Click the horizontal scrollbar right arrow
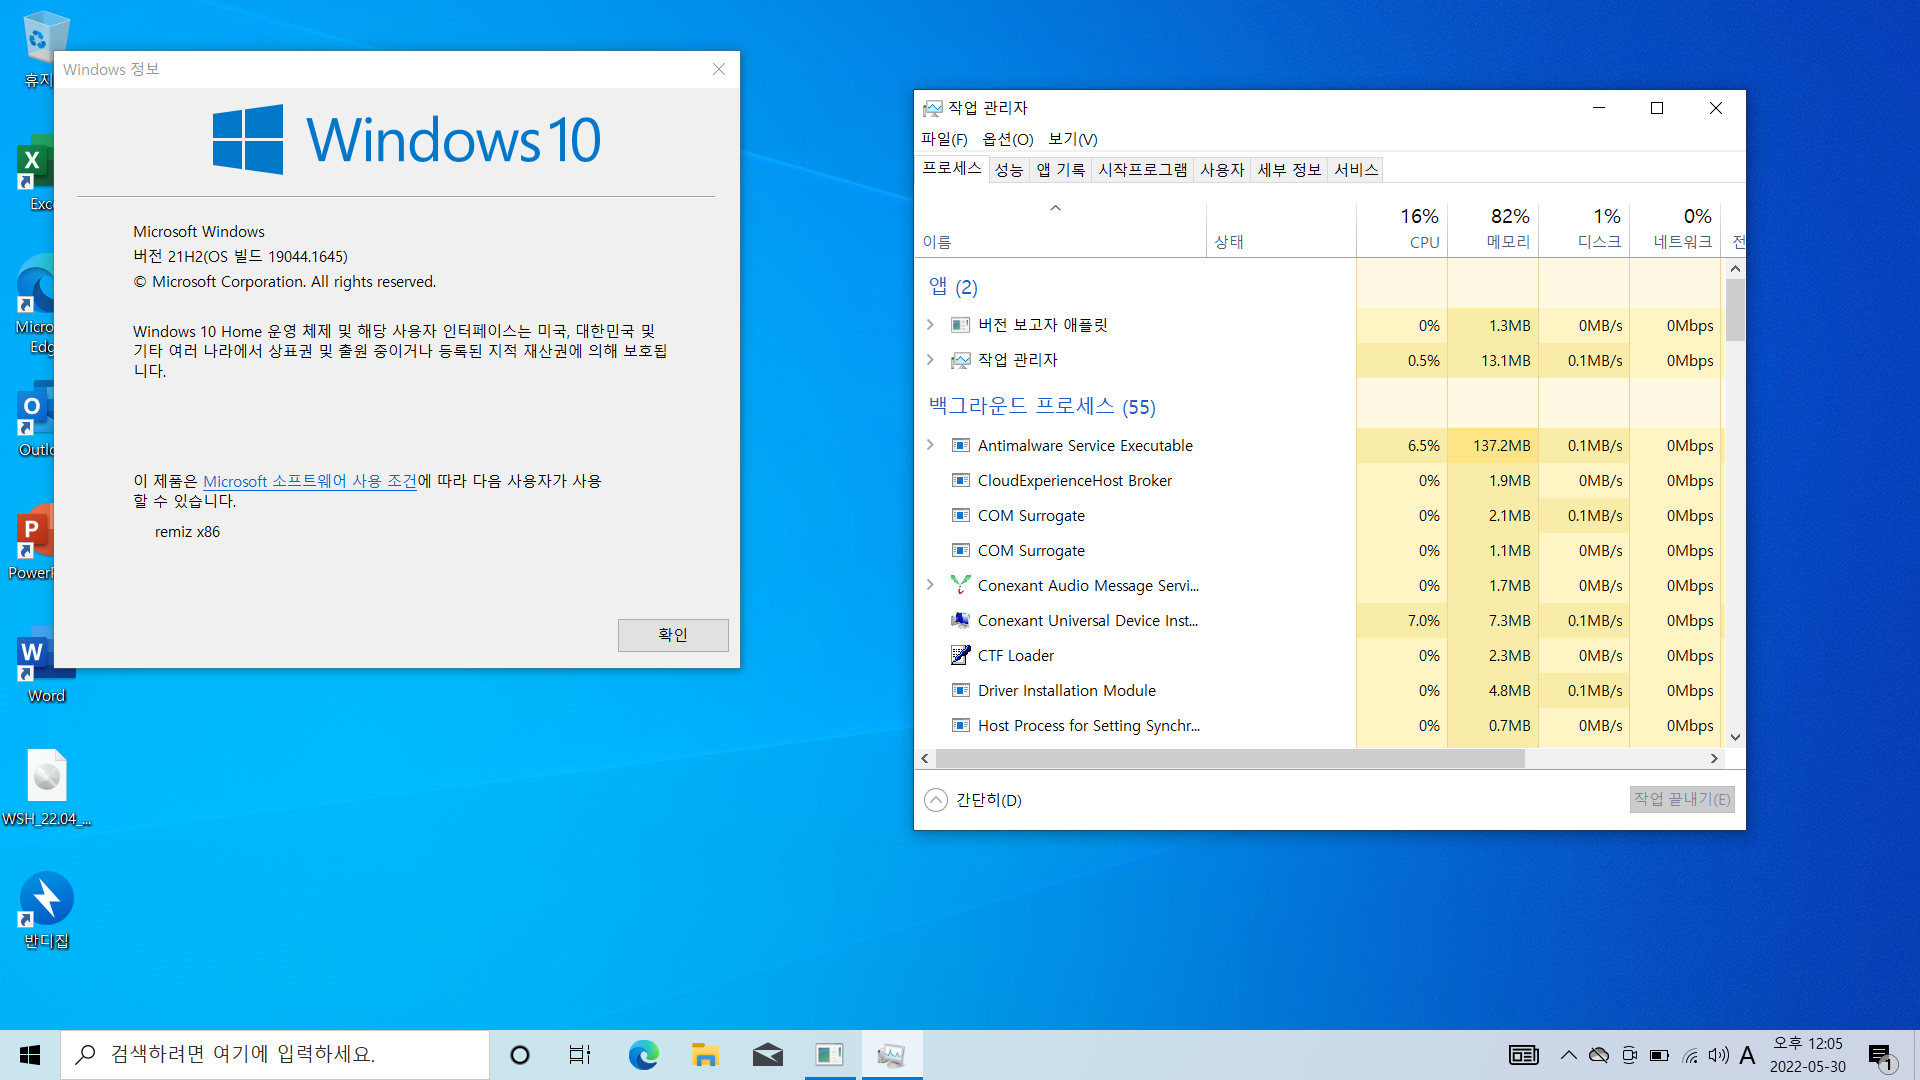 pos(1714,758)
